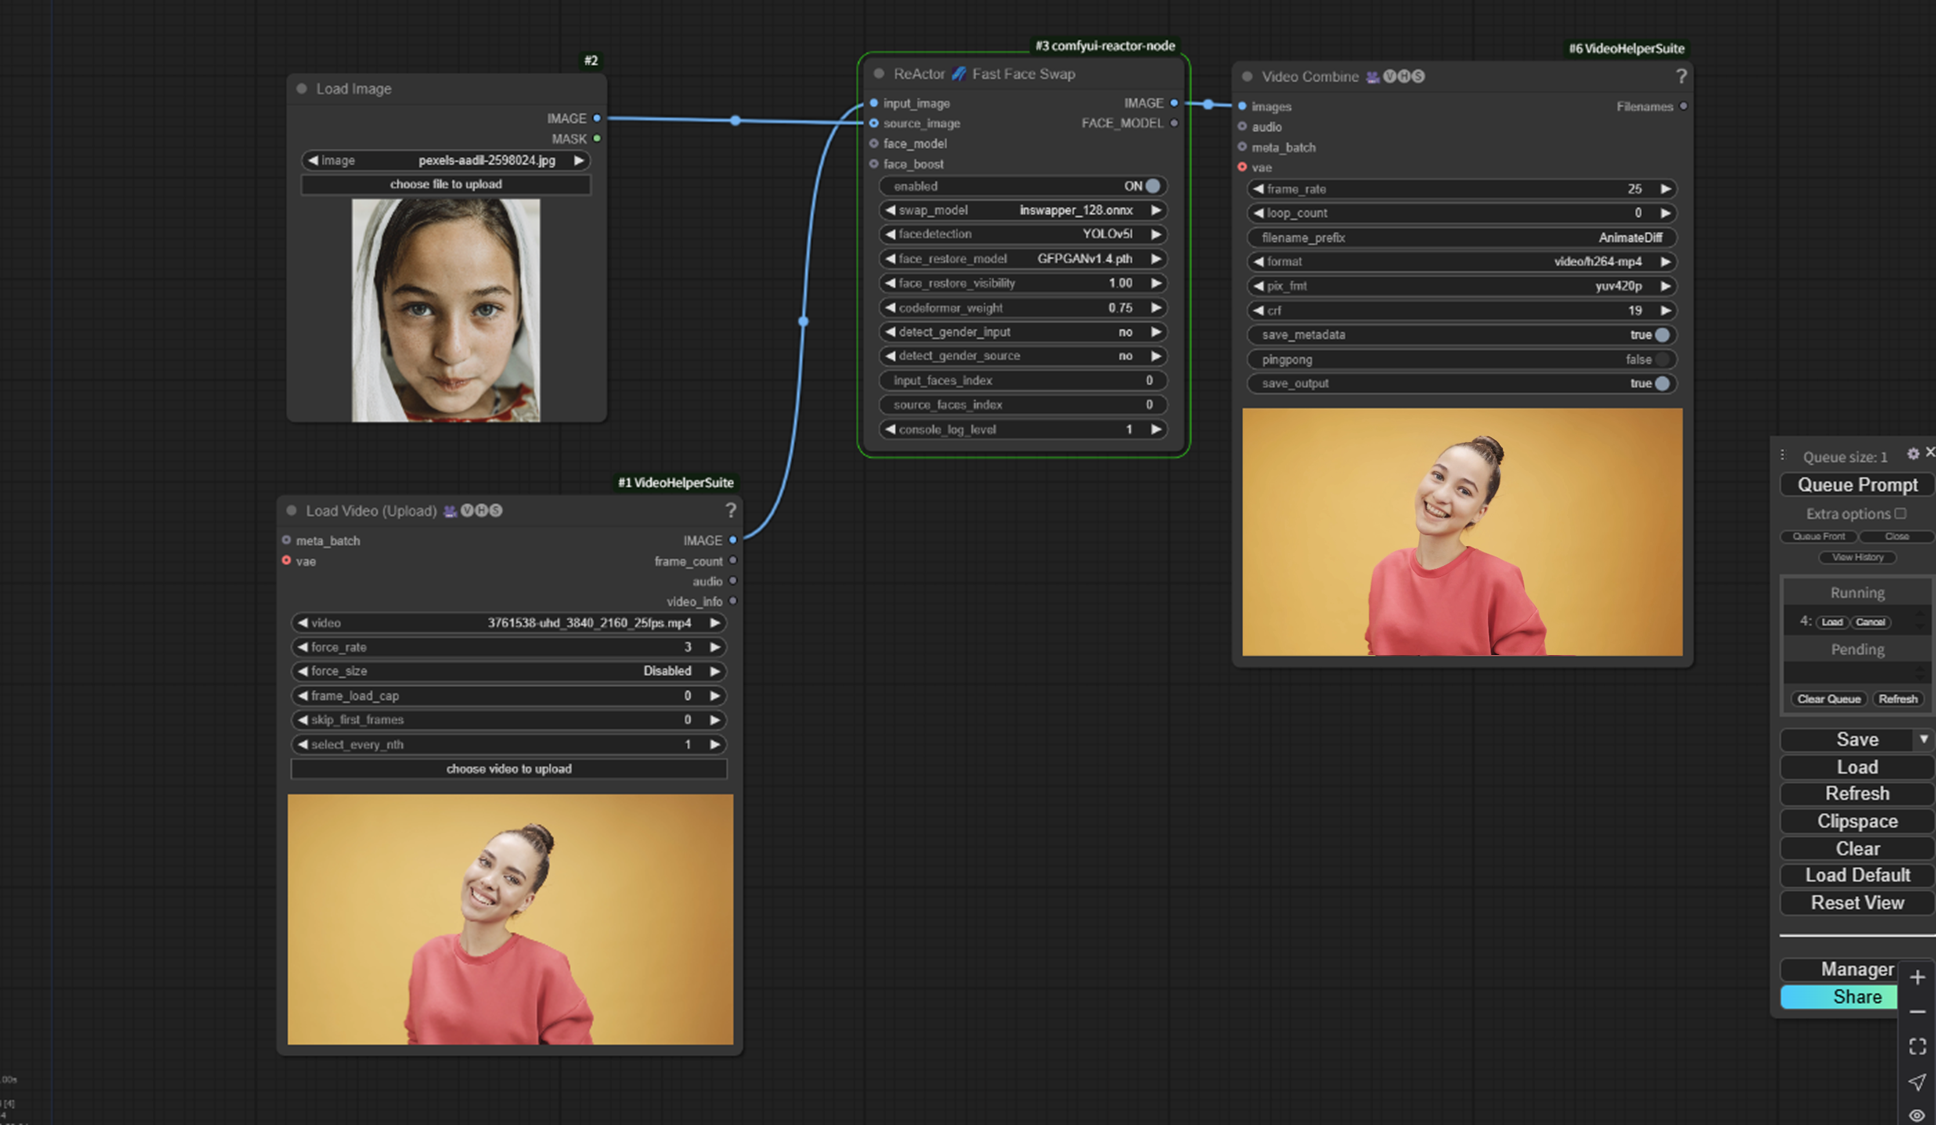Toggle the ReActor enabled switch

1152,186
